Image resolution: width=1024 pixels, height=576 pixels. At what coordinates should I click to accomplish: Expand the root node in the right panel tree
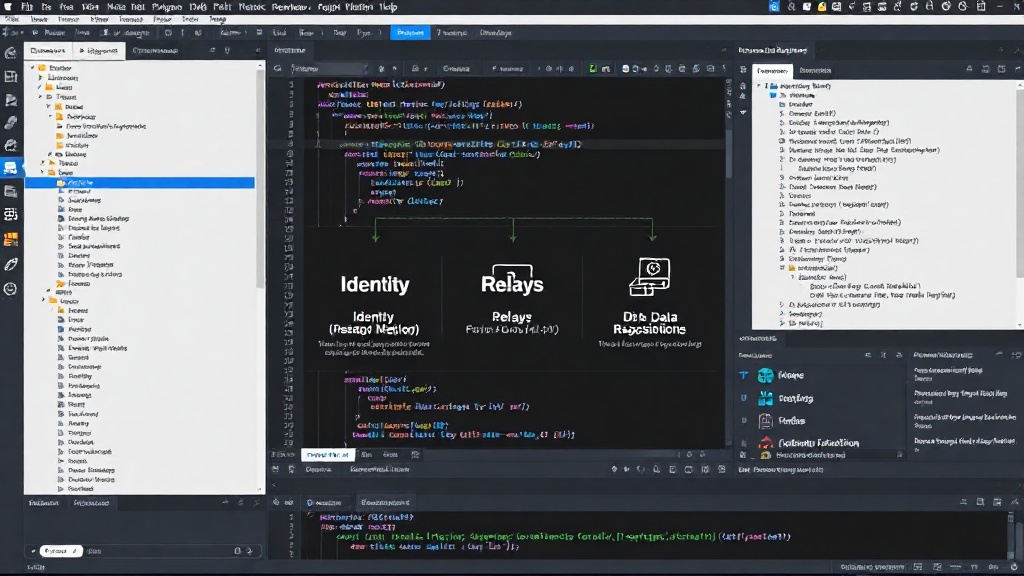tap(759, 86)
